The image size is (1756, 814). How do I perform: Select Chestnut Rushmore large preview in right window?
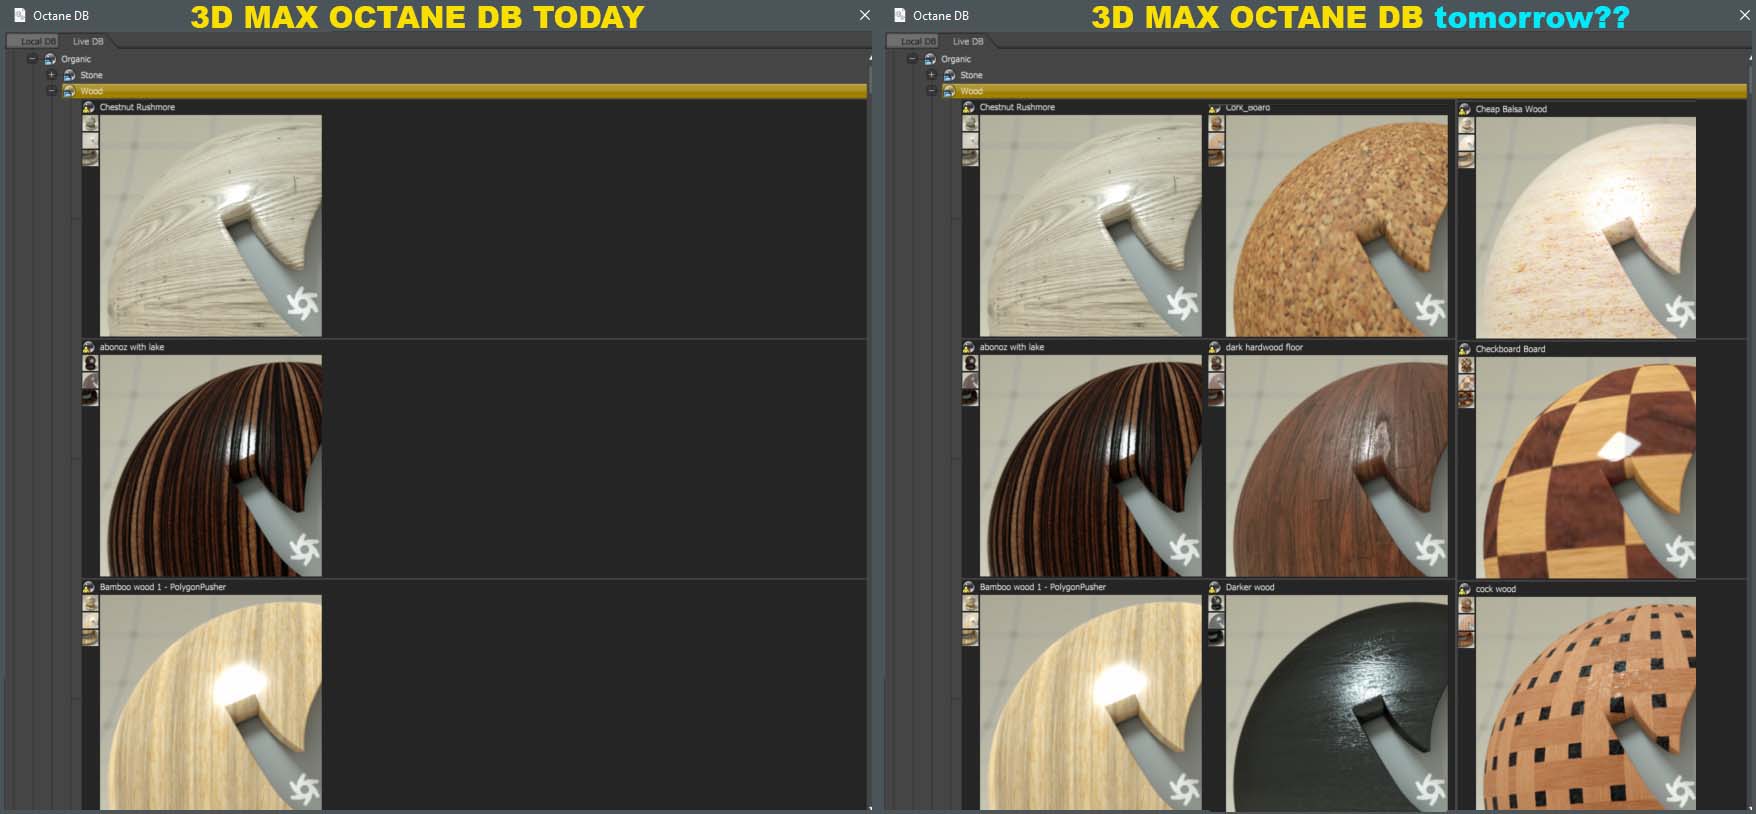(x=1091, y=225)
